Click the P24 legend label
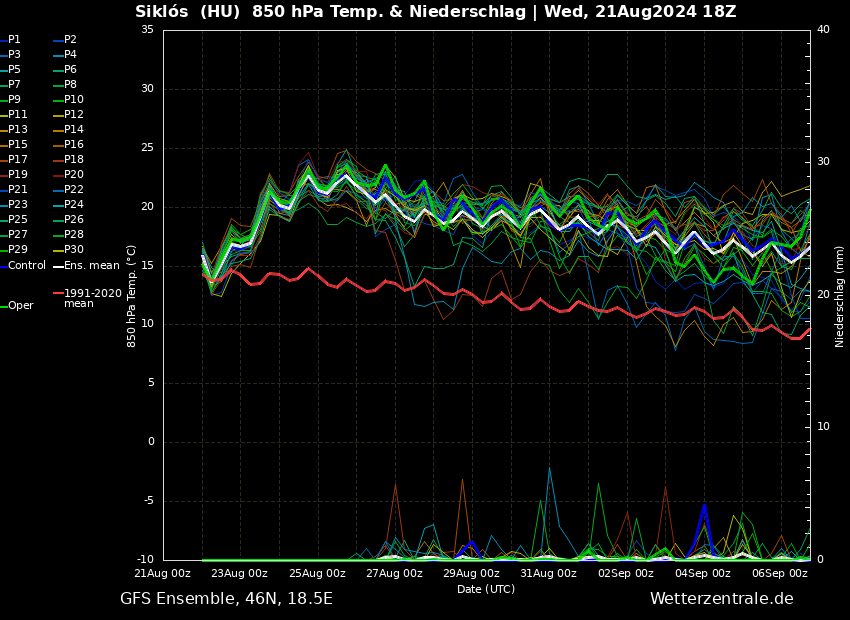The image size is (850, 620). [x=73, y=205]
